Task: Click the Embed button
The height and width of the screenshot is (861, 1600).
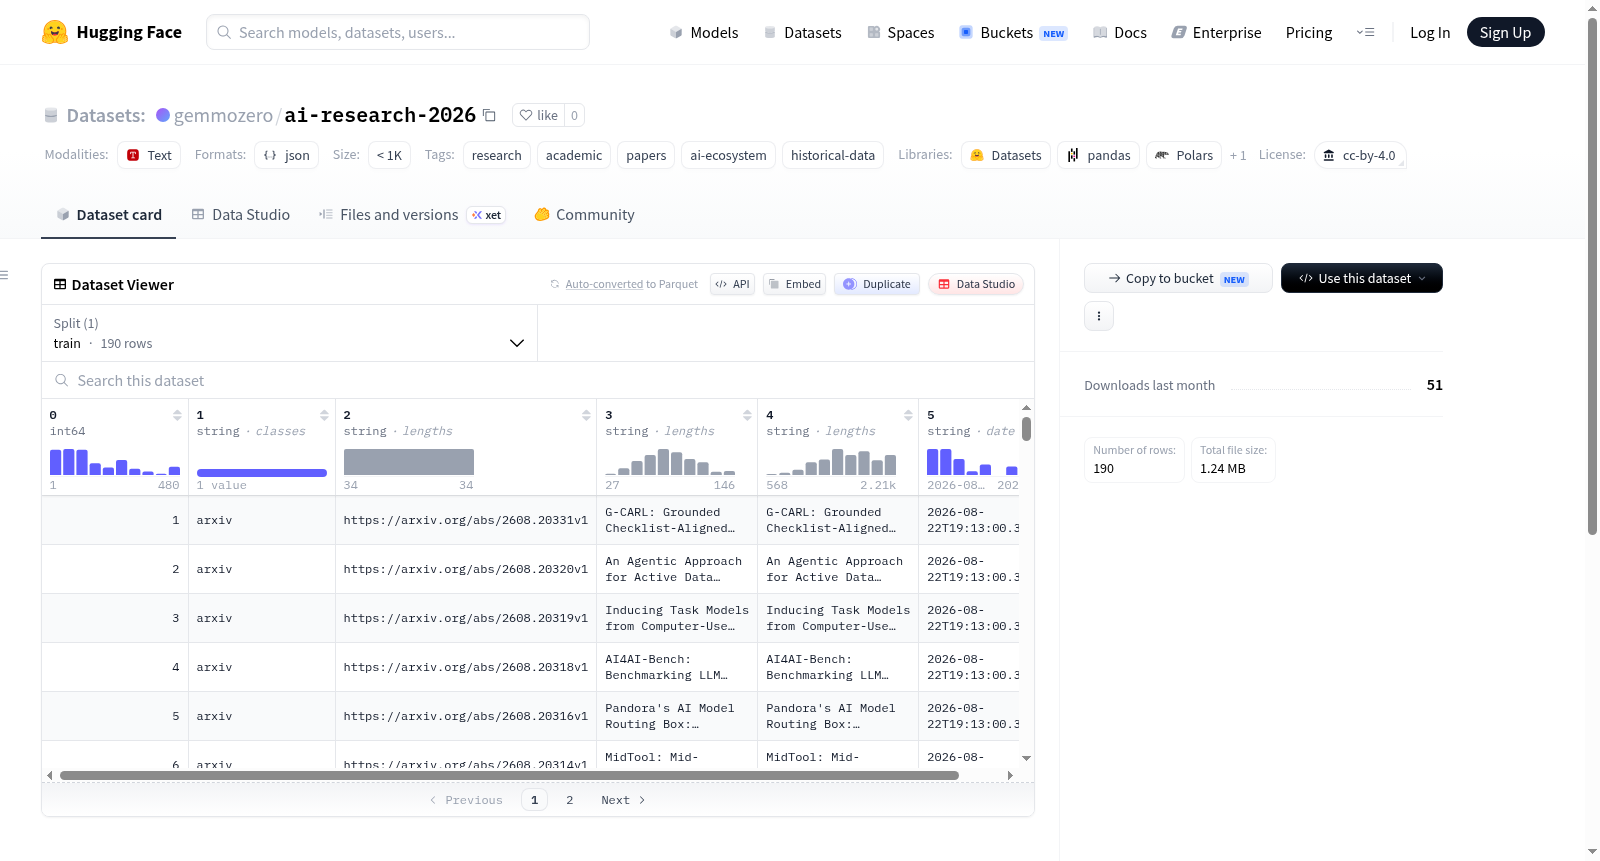Action: [x=794, y=284]
